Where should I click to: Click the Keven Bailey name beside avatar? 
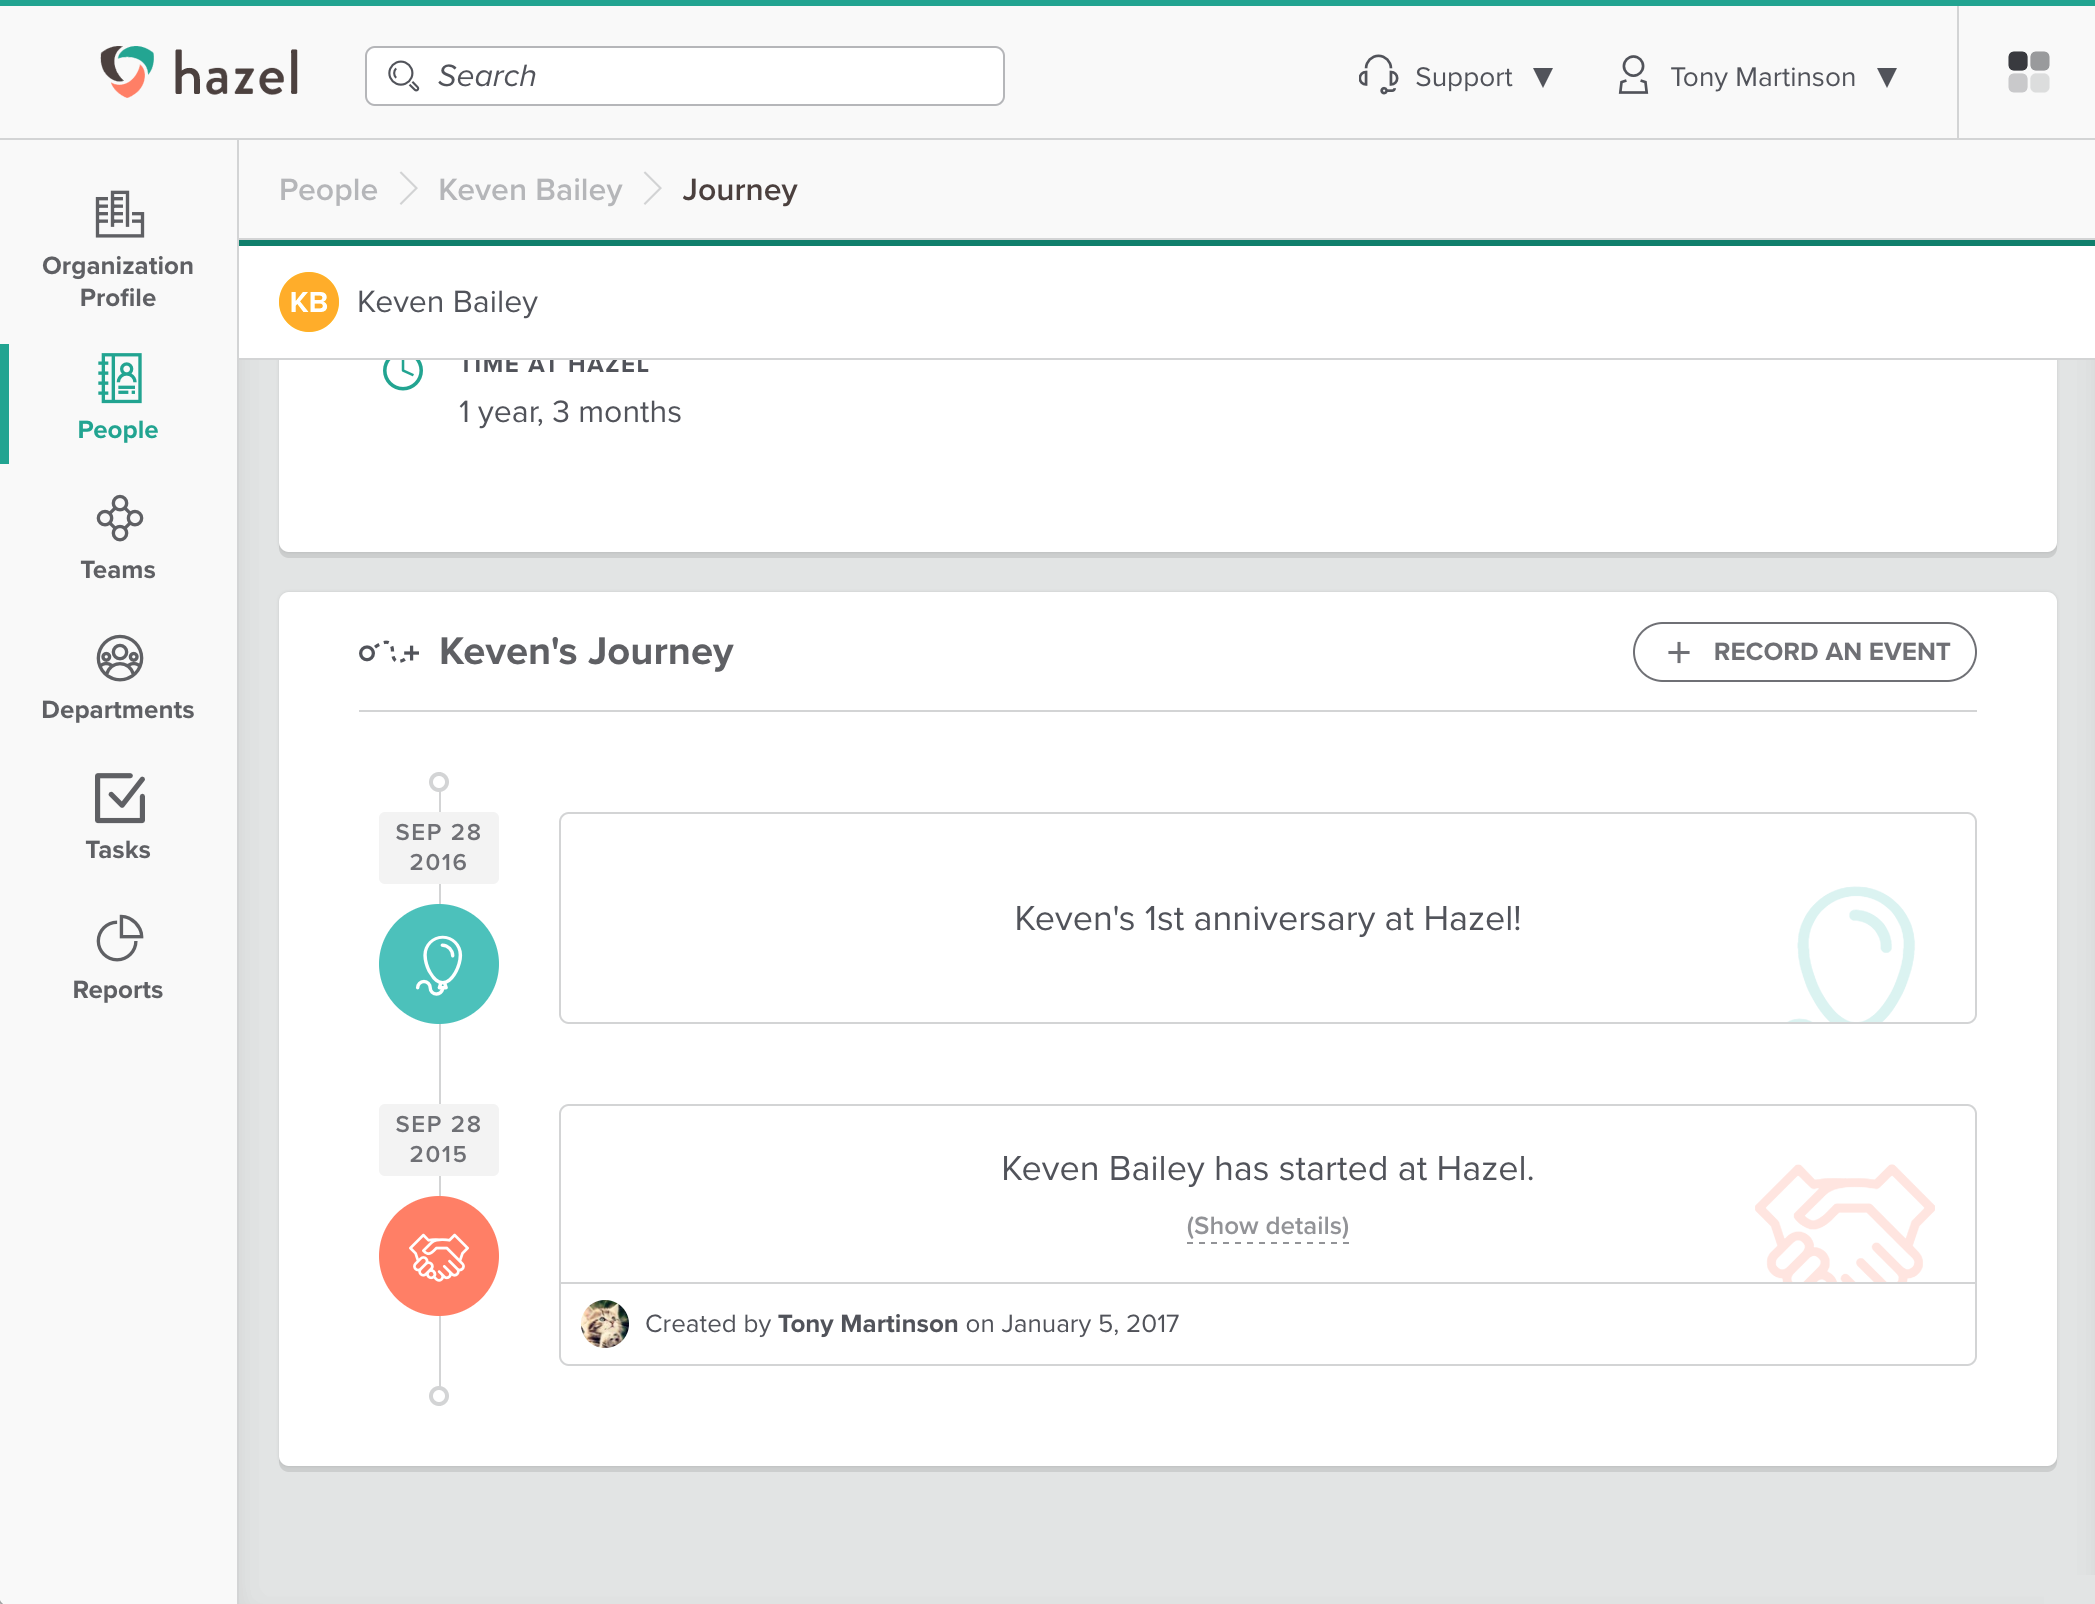pyautogui.click(x=447, y=302)
